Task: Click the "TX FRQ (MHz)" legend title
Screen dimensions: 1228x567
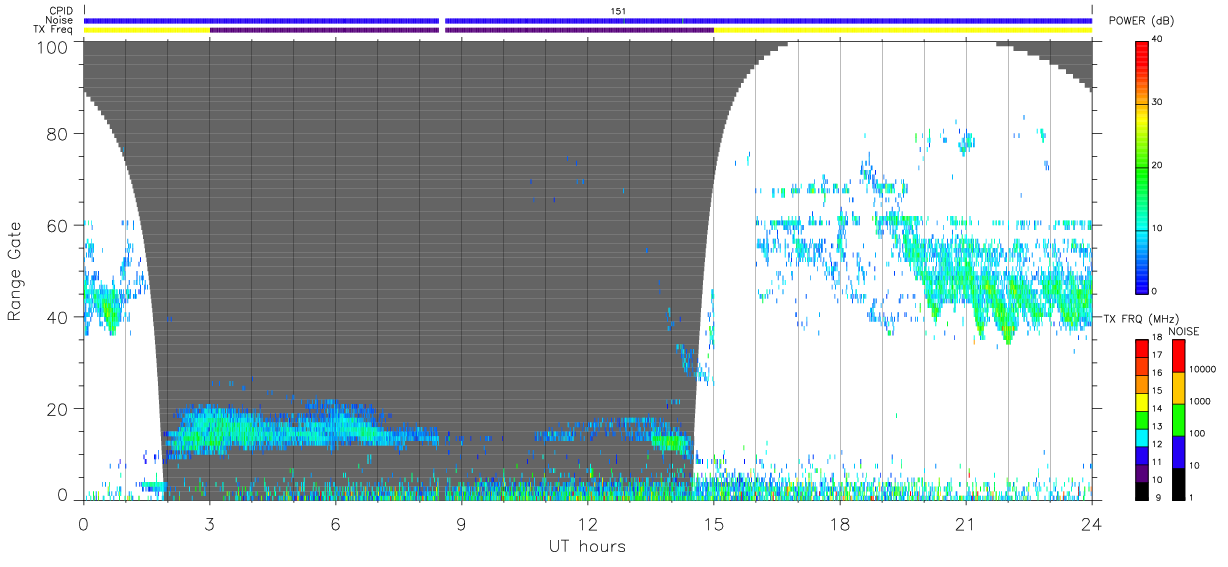Action: [1139, 318]
